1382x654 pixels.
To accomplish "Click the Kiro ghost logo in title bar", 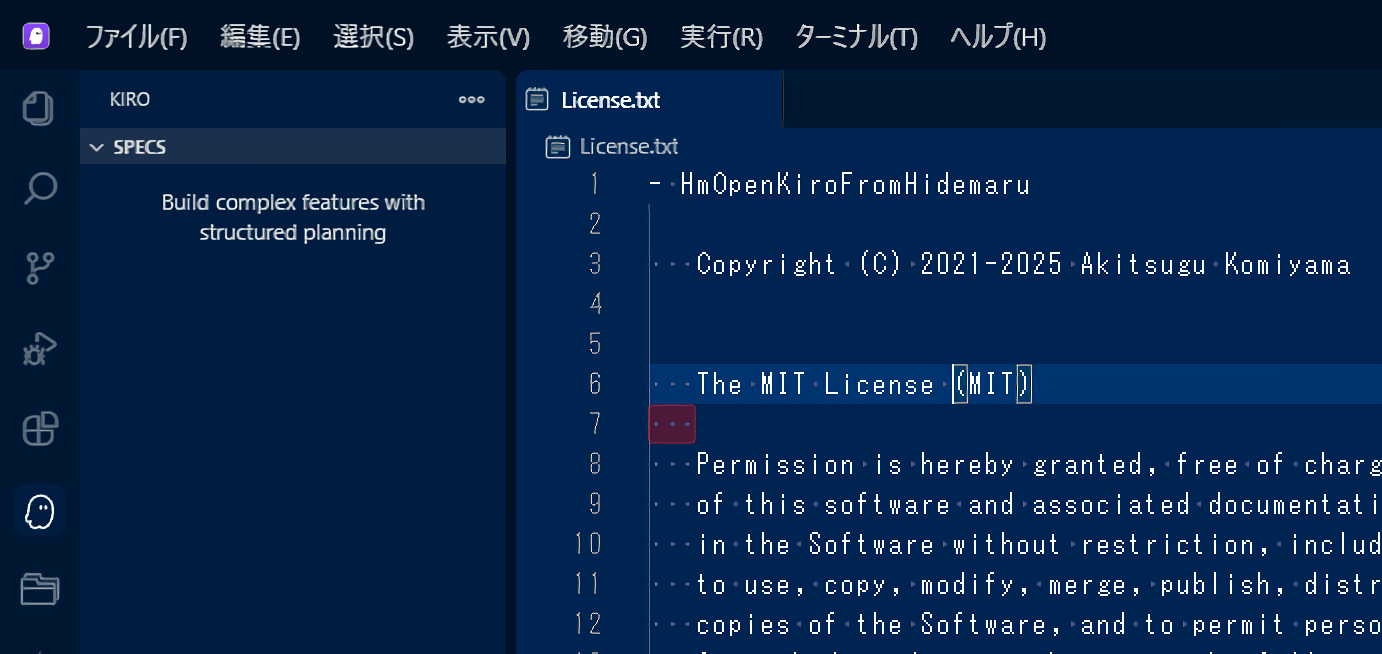I will 36,37.
